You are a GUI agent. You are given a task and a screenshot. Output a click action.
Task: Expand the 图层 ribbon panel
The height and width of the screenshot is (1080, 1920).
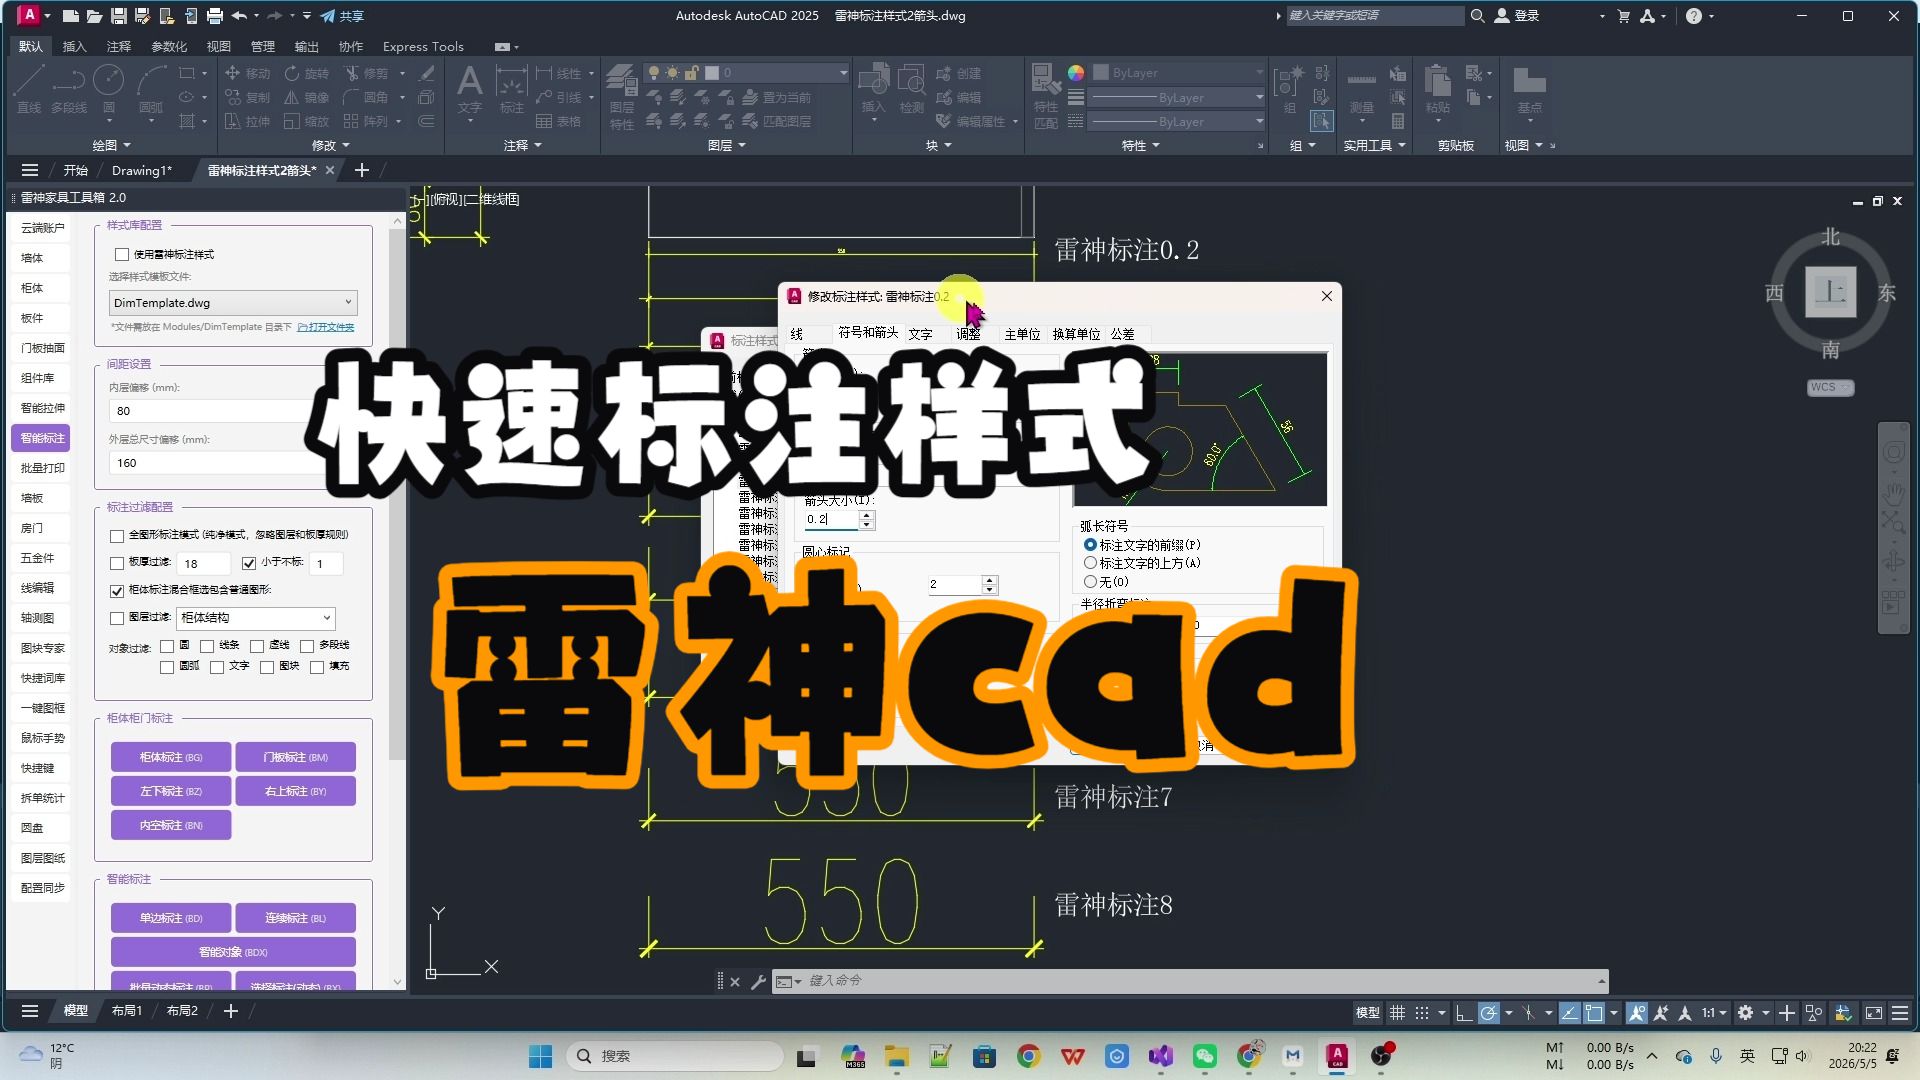click(726, 146)
